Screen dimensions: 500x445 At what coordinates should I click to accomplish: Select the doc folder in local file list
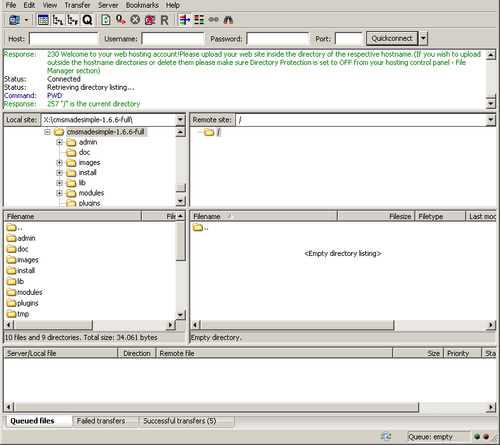coord(17,249)
